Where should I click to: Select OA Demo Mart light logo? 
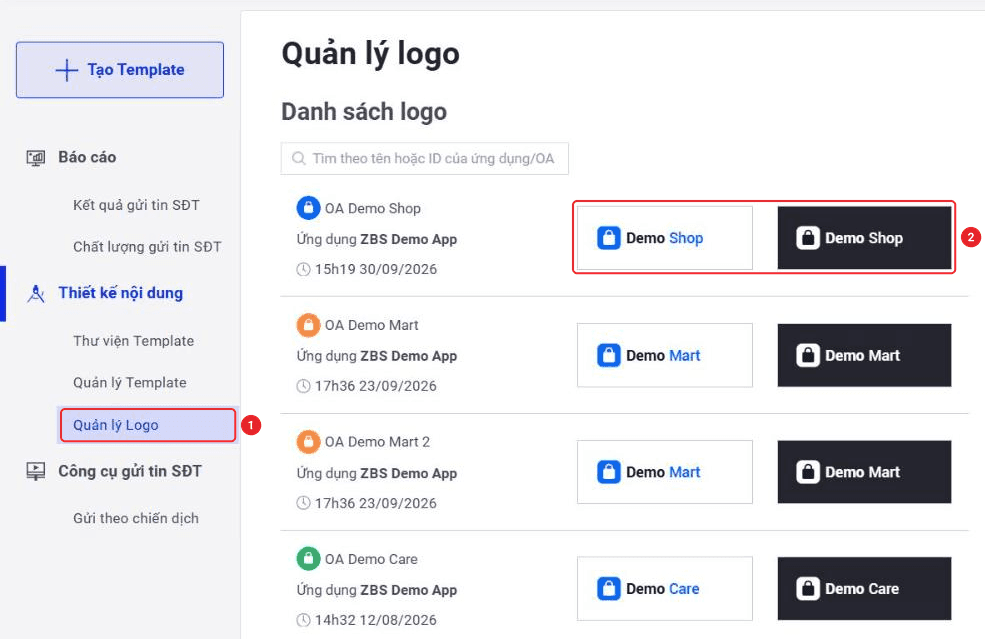(x=665, y=355)
